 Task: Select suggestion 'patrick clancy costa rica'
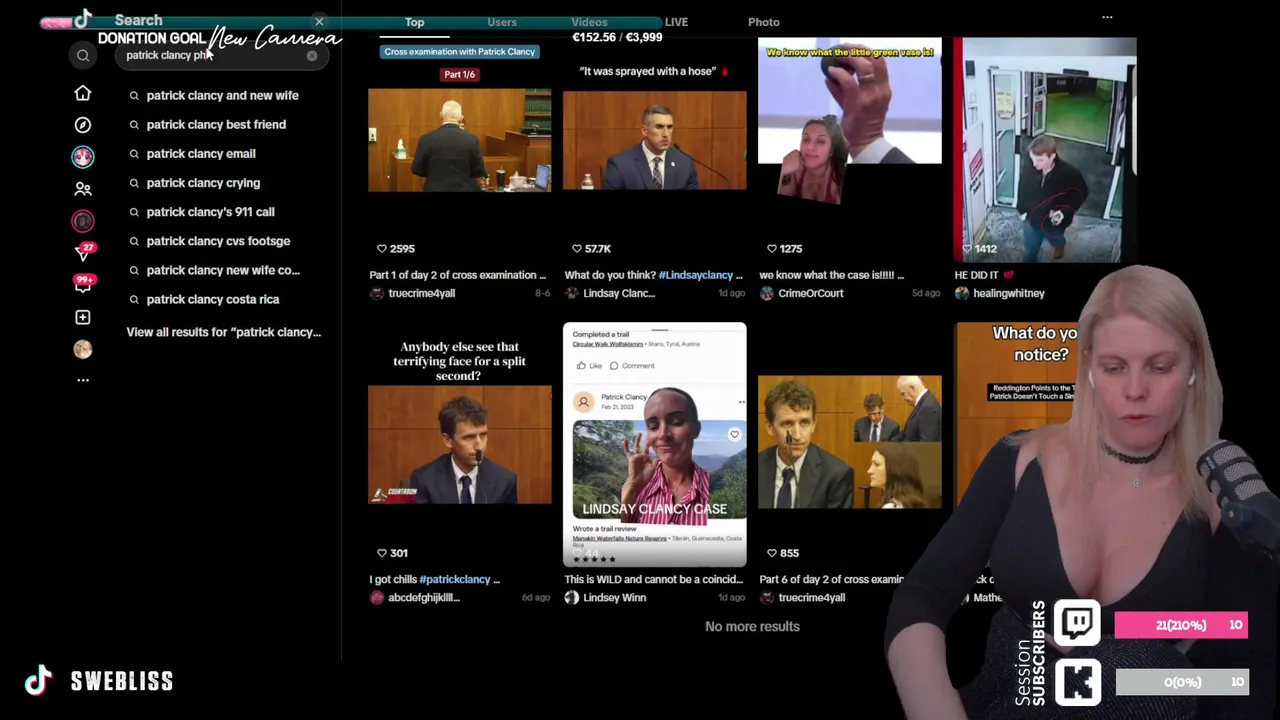point(213,299)
